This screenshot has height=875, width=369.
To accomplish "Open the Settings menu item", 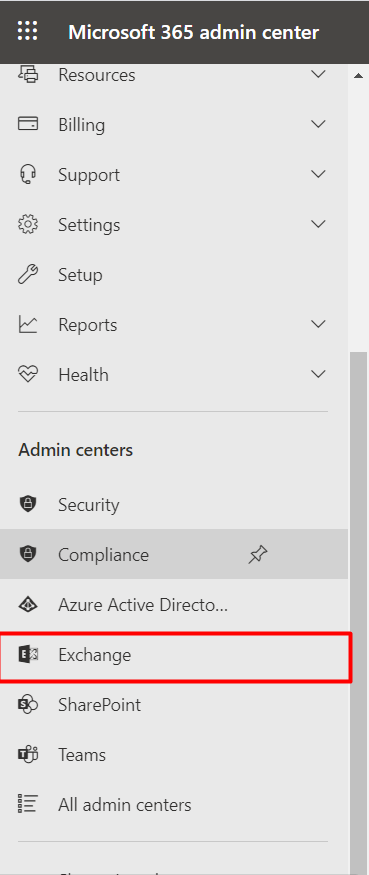I will coord(174,224).
